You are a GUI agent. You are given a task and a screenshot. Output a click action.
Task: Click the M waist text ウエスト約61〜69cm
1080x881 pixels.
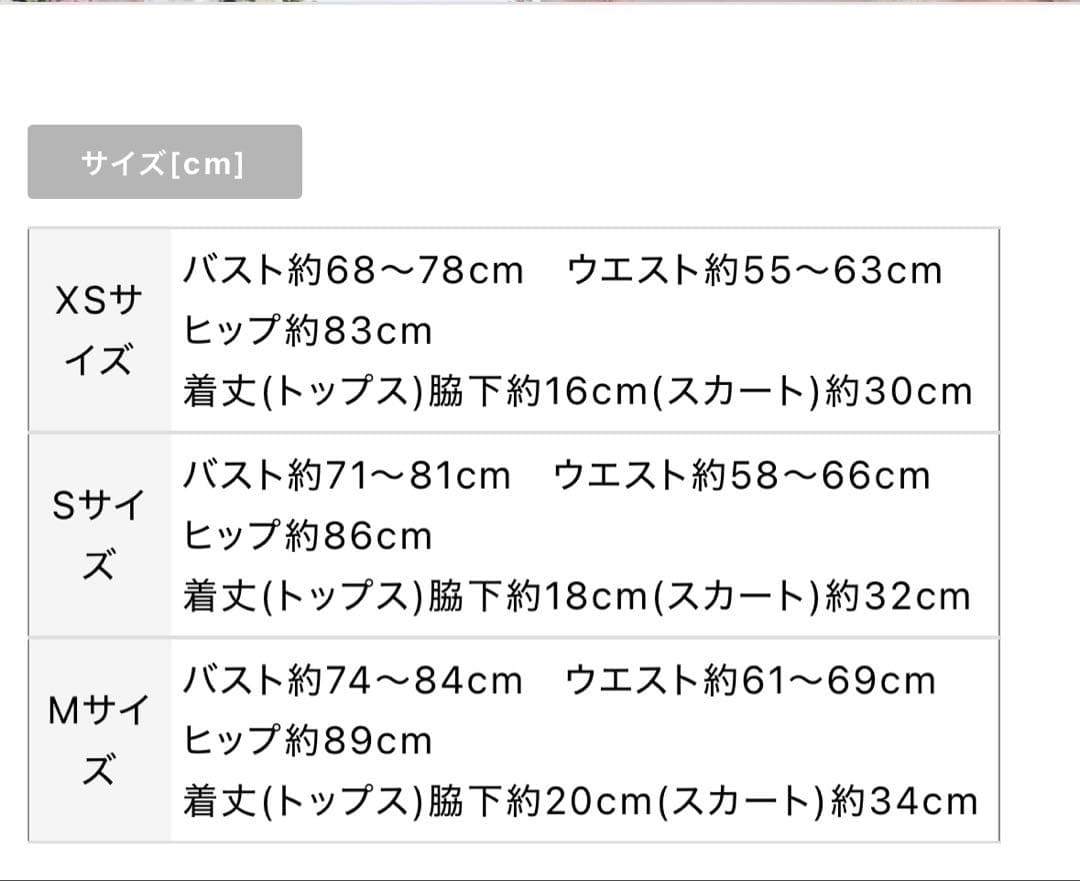pyautogui.click(x=750, y=680)
